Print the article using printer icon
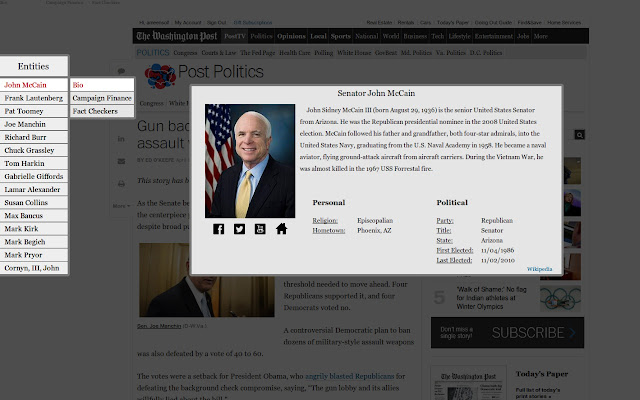 121,184
